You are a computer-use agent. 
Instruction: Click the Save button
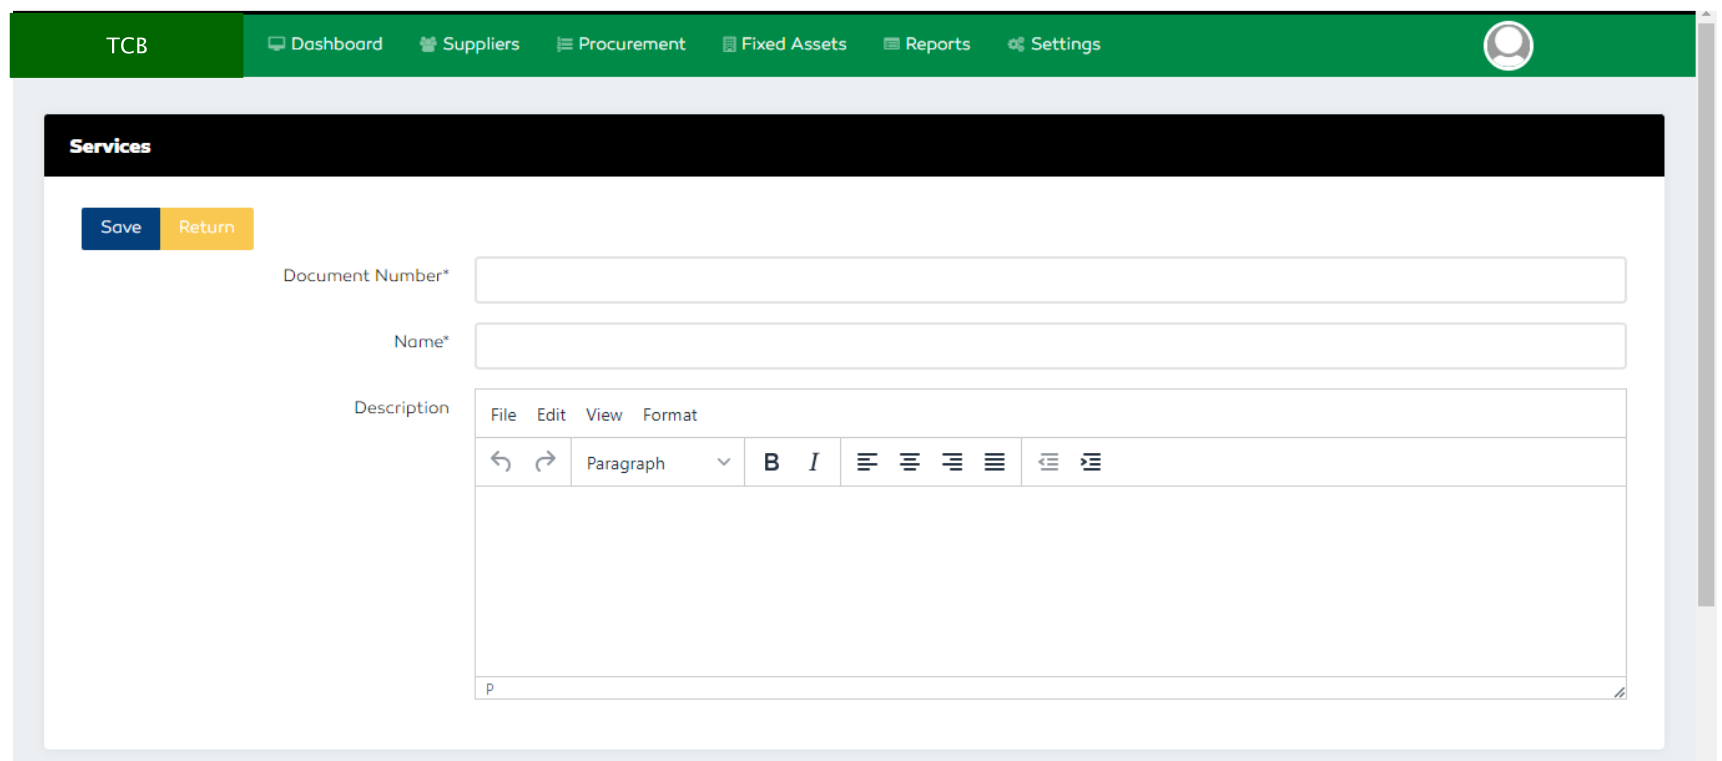click(x=121, y=228)
